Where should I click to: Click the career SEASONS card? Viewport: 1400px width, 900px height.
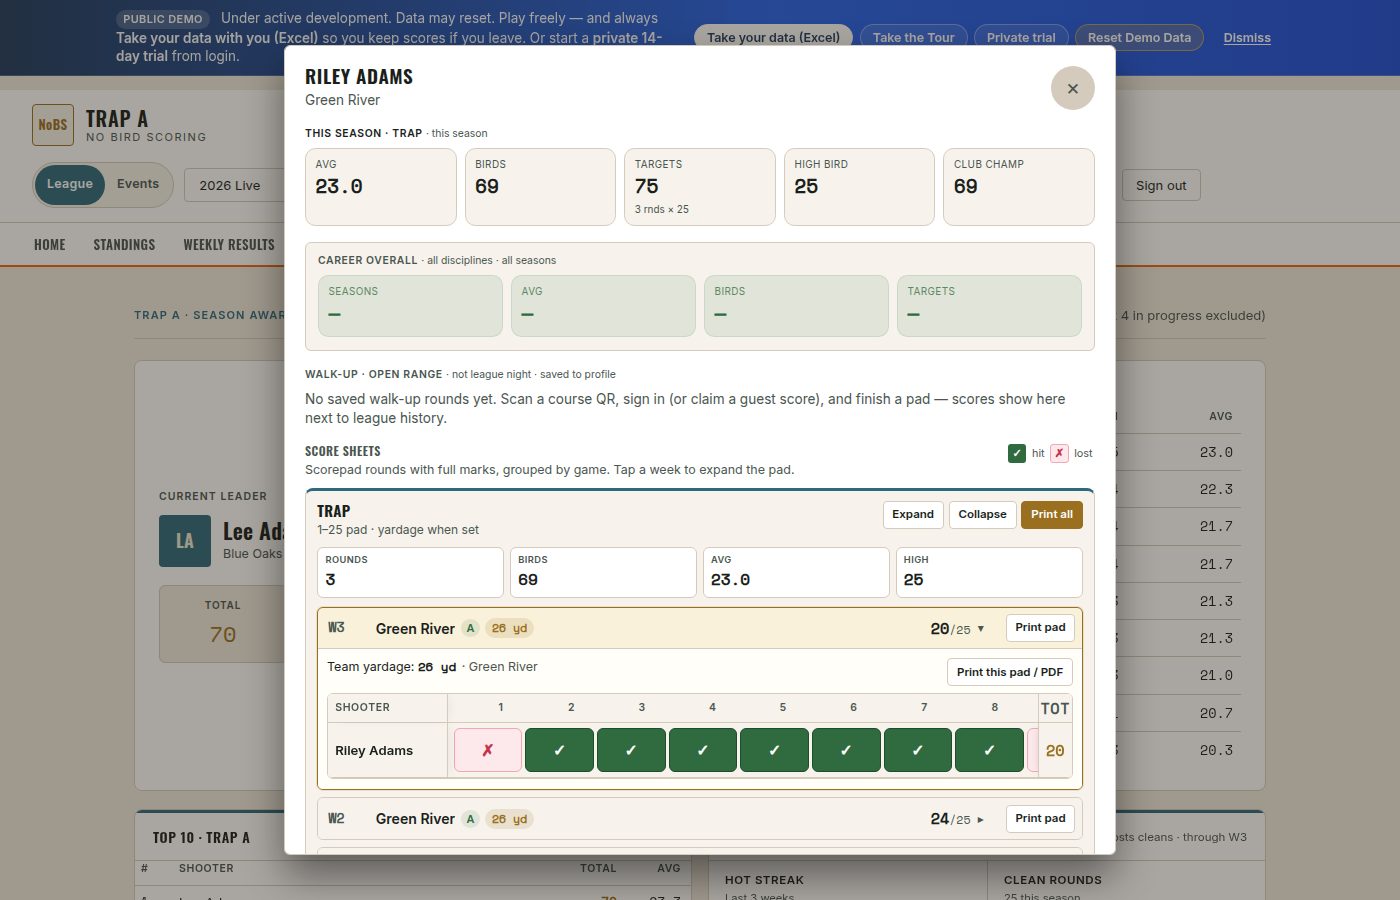[x=410, y=306]
